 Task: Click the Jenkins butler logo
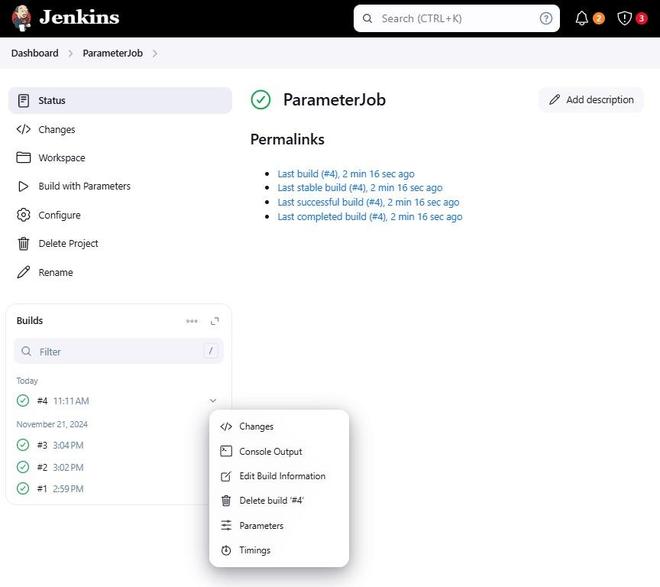[x=21, y=18]
